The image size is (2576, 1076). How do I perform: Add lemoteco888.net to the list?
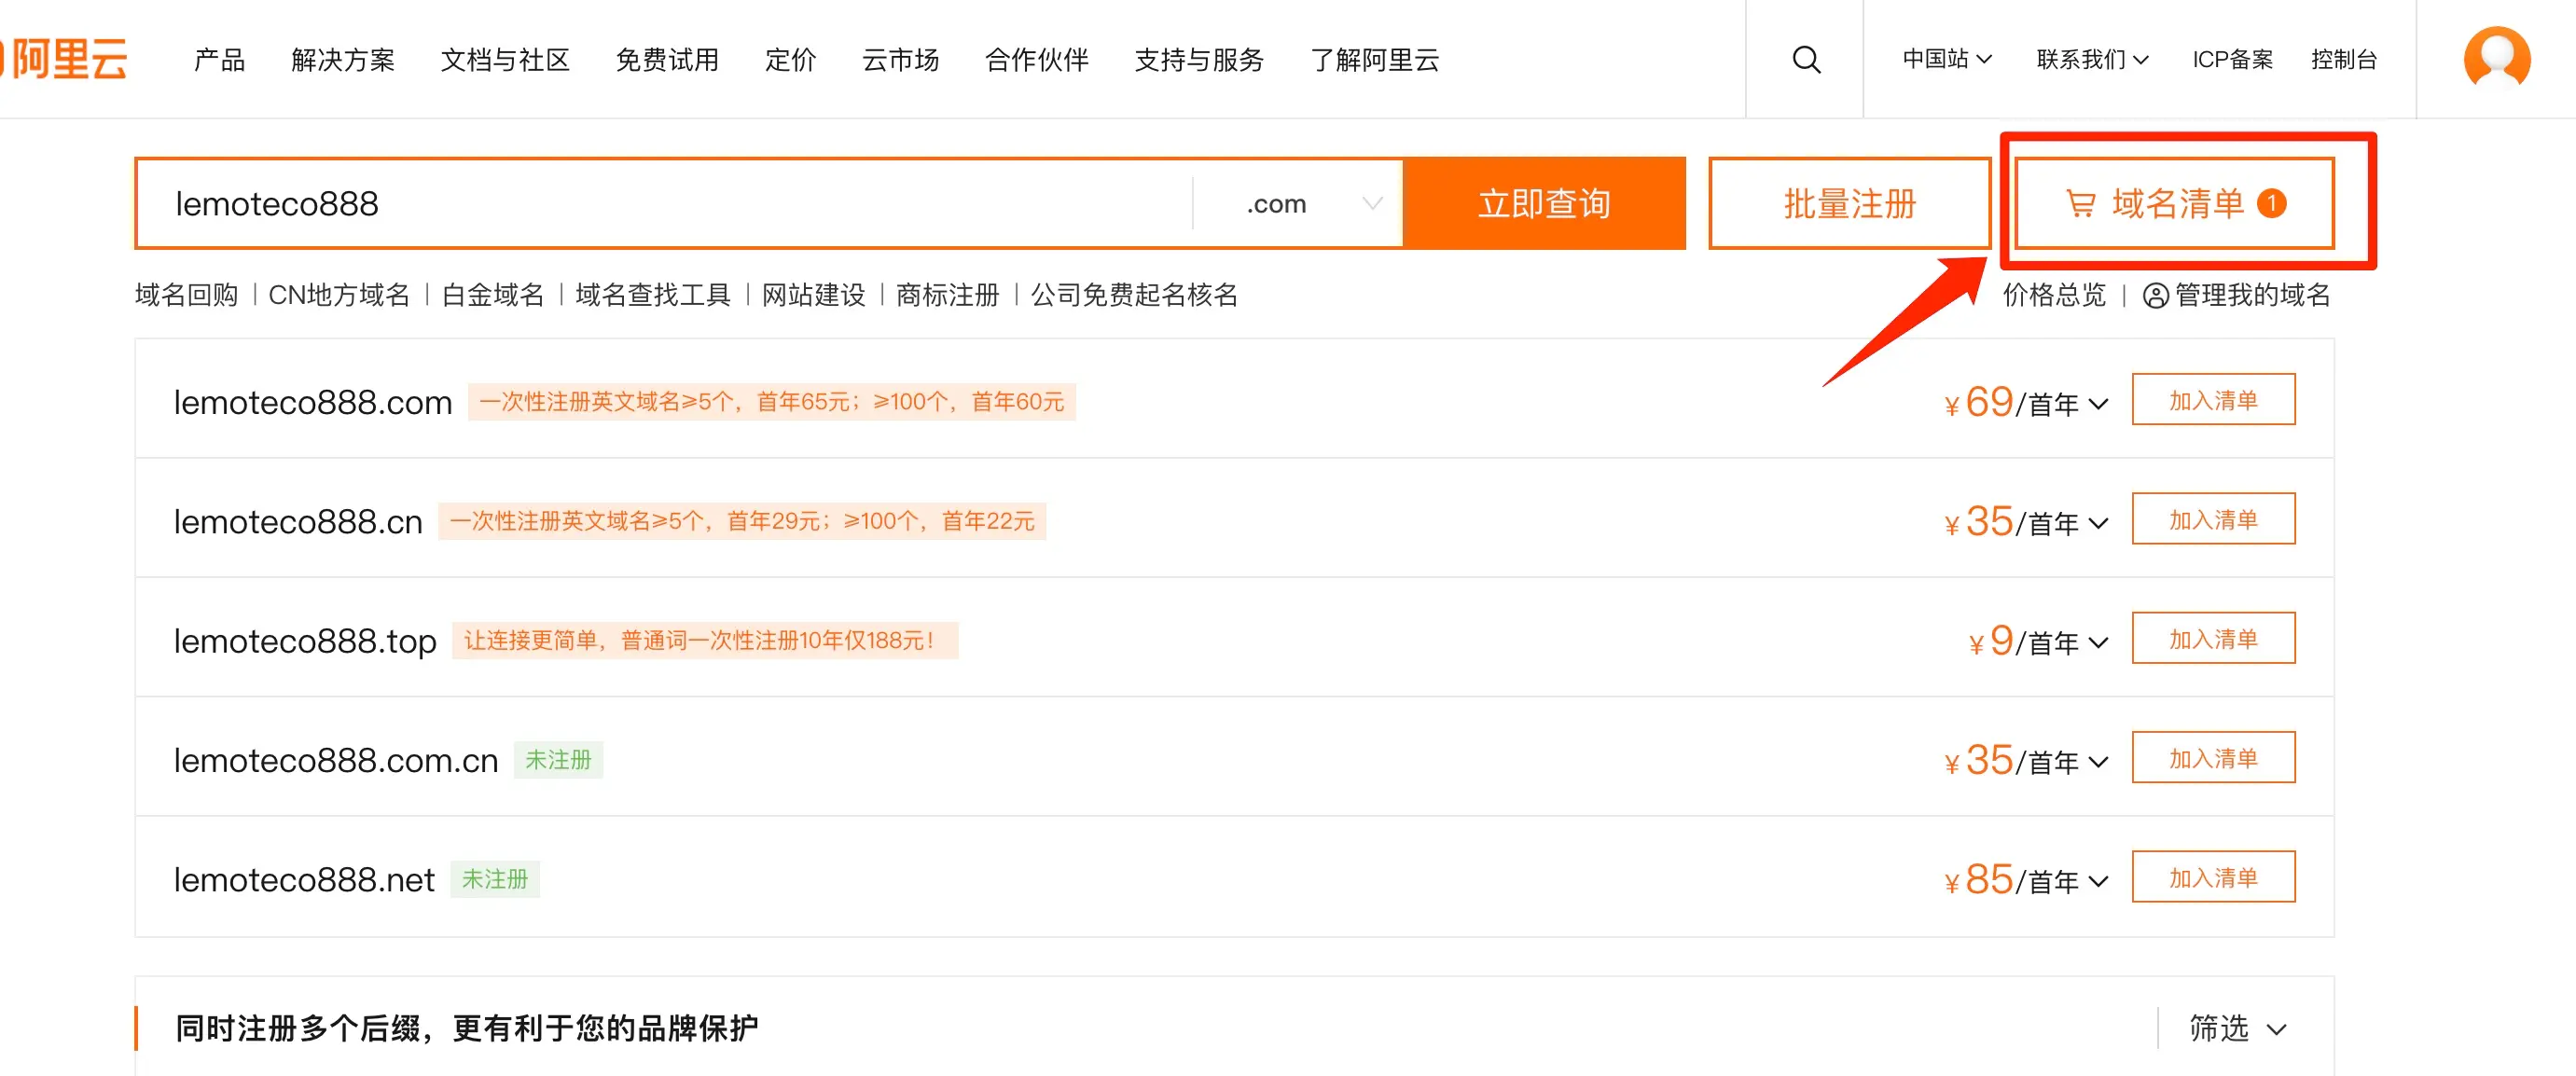coord(2212,877)
